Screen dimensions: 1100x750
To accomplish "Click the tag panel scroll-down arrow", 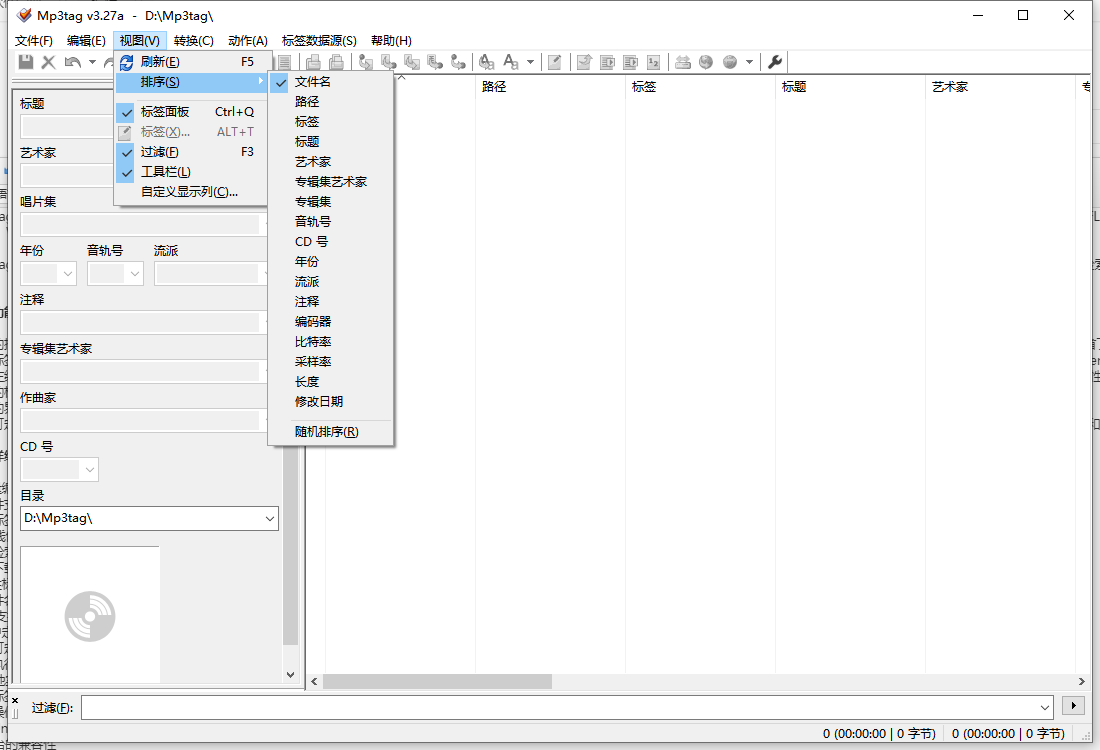I will [290, 674].
